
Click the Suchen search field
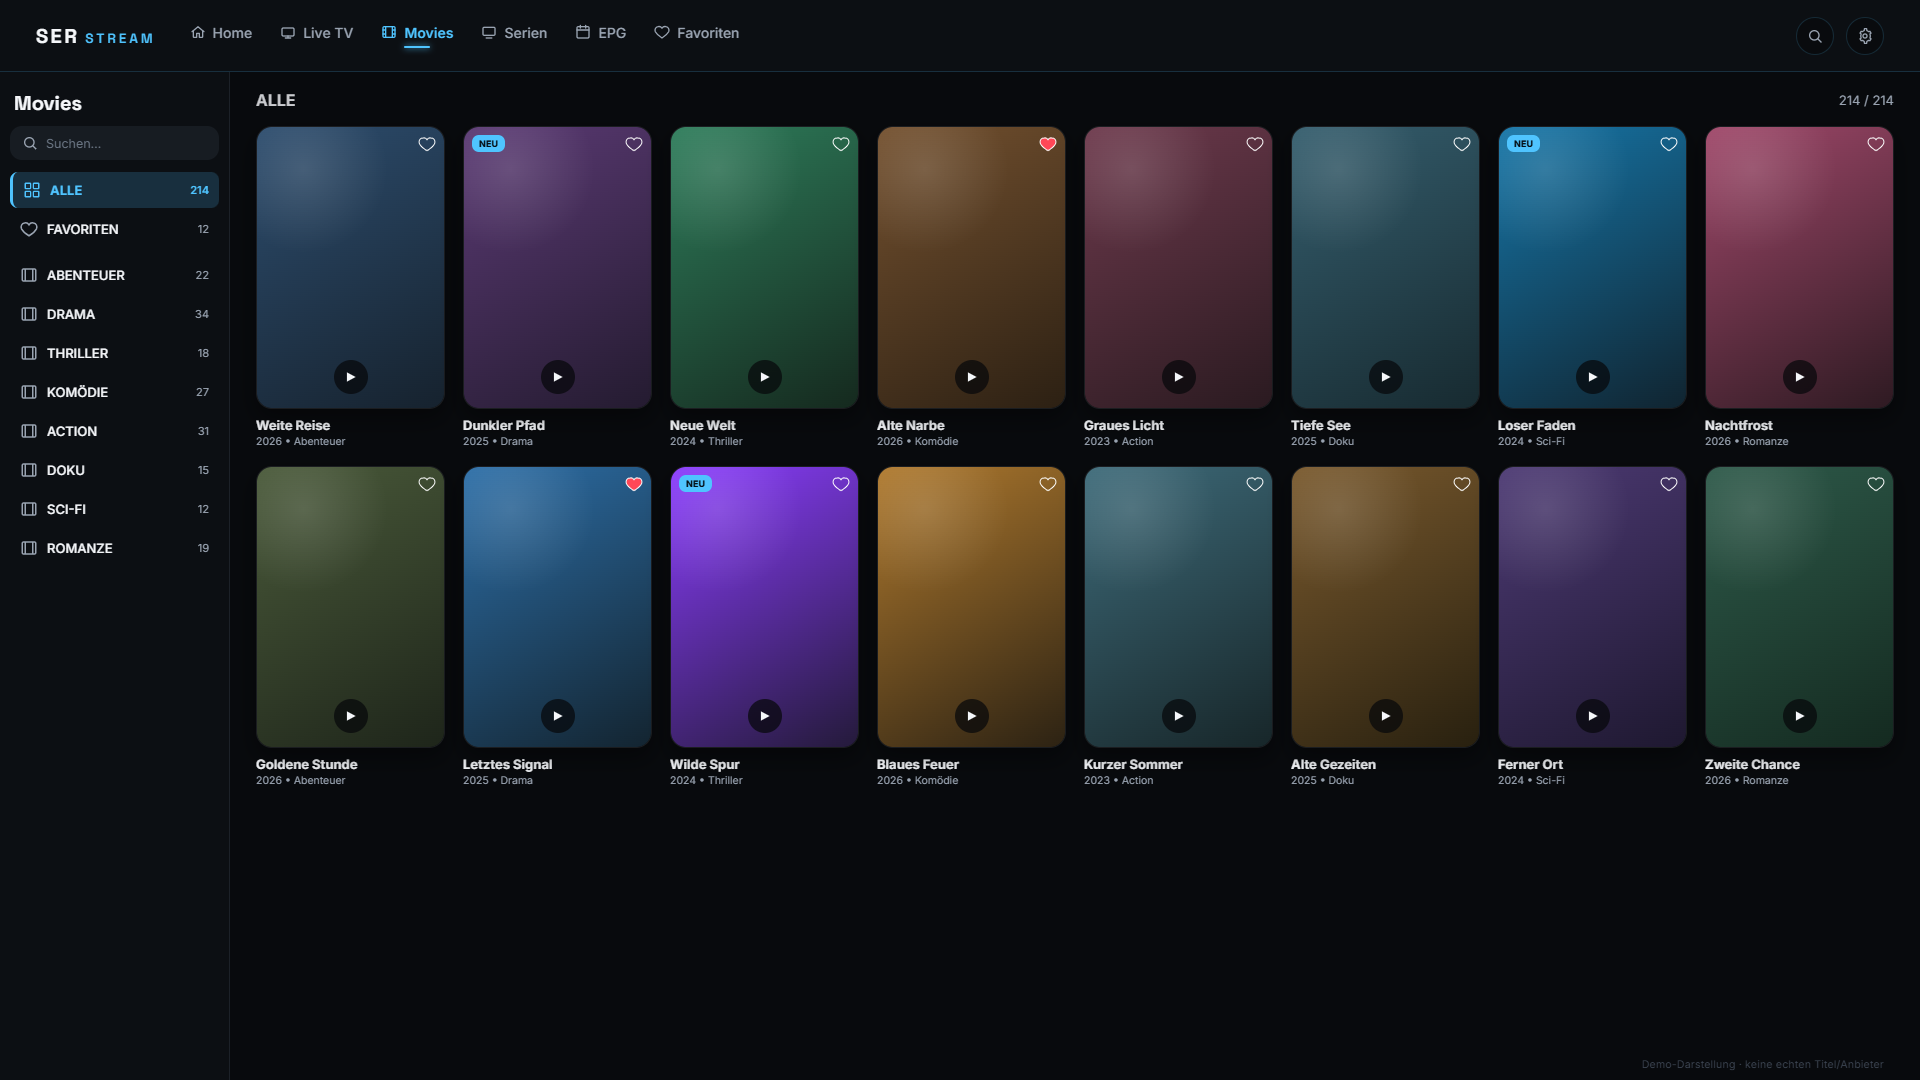click(115, 143)
